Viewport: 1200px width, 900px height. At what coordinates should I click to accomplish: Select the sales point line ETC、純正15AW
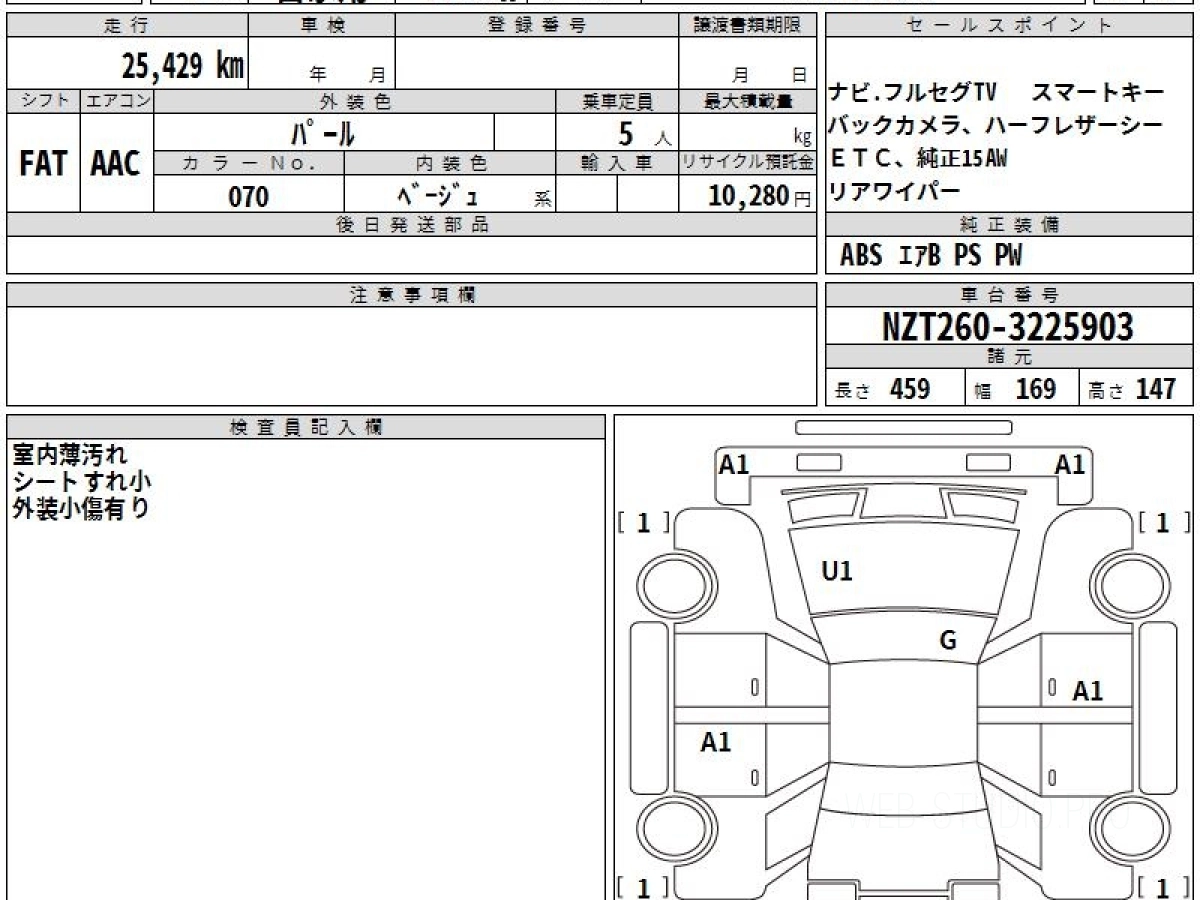(x=919, y=158)
